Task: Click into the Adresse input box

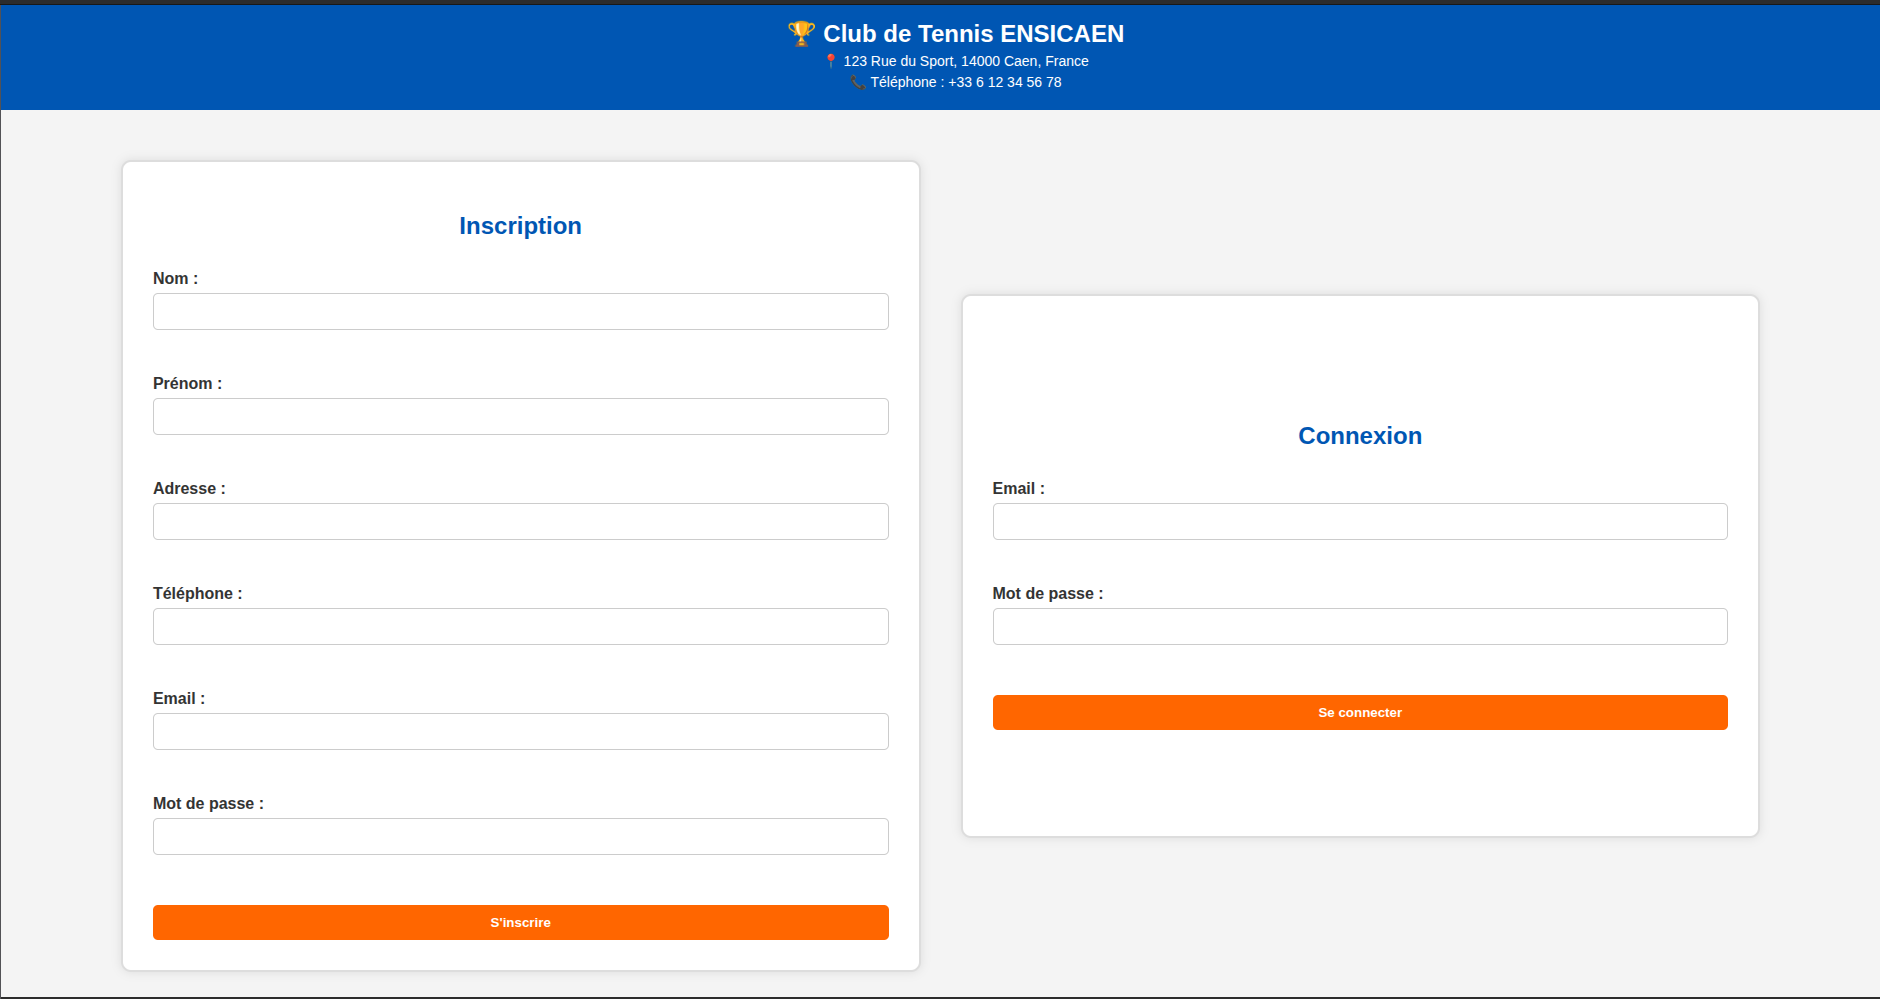Action: (x=520, y=521)
